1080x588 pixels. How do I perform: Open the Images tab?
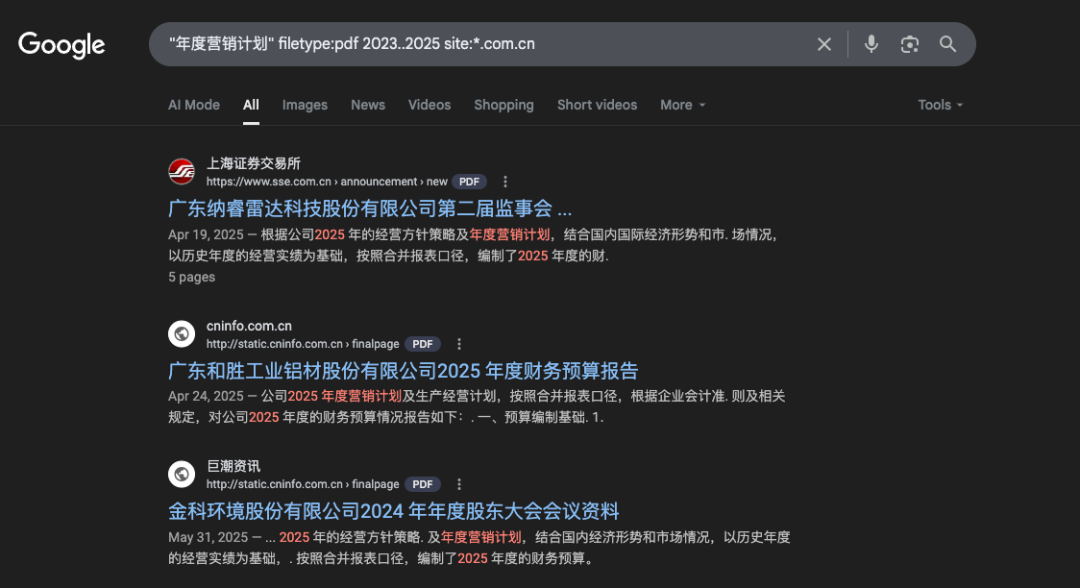pyautogui.click(x=304, y=105)
